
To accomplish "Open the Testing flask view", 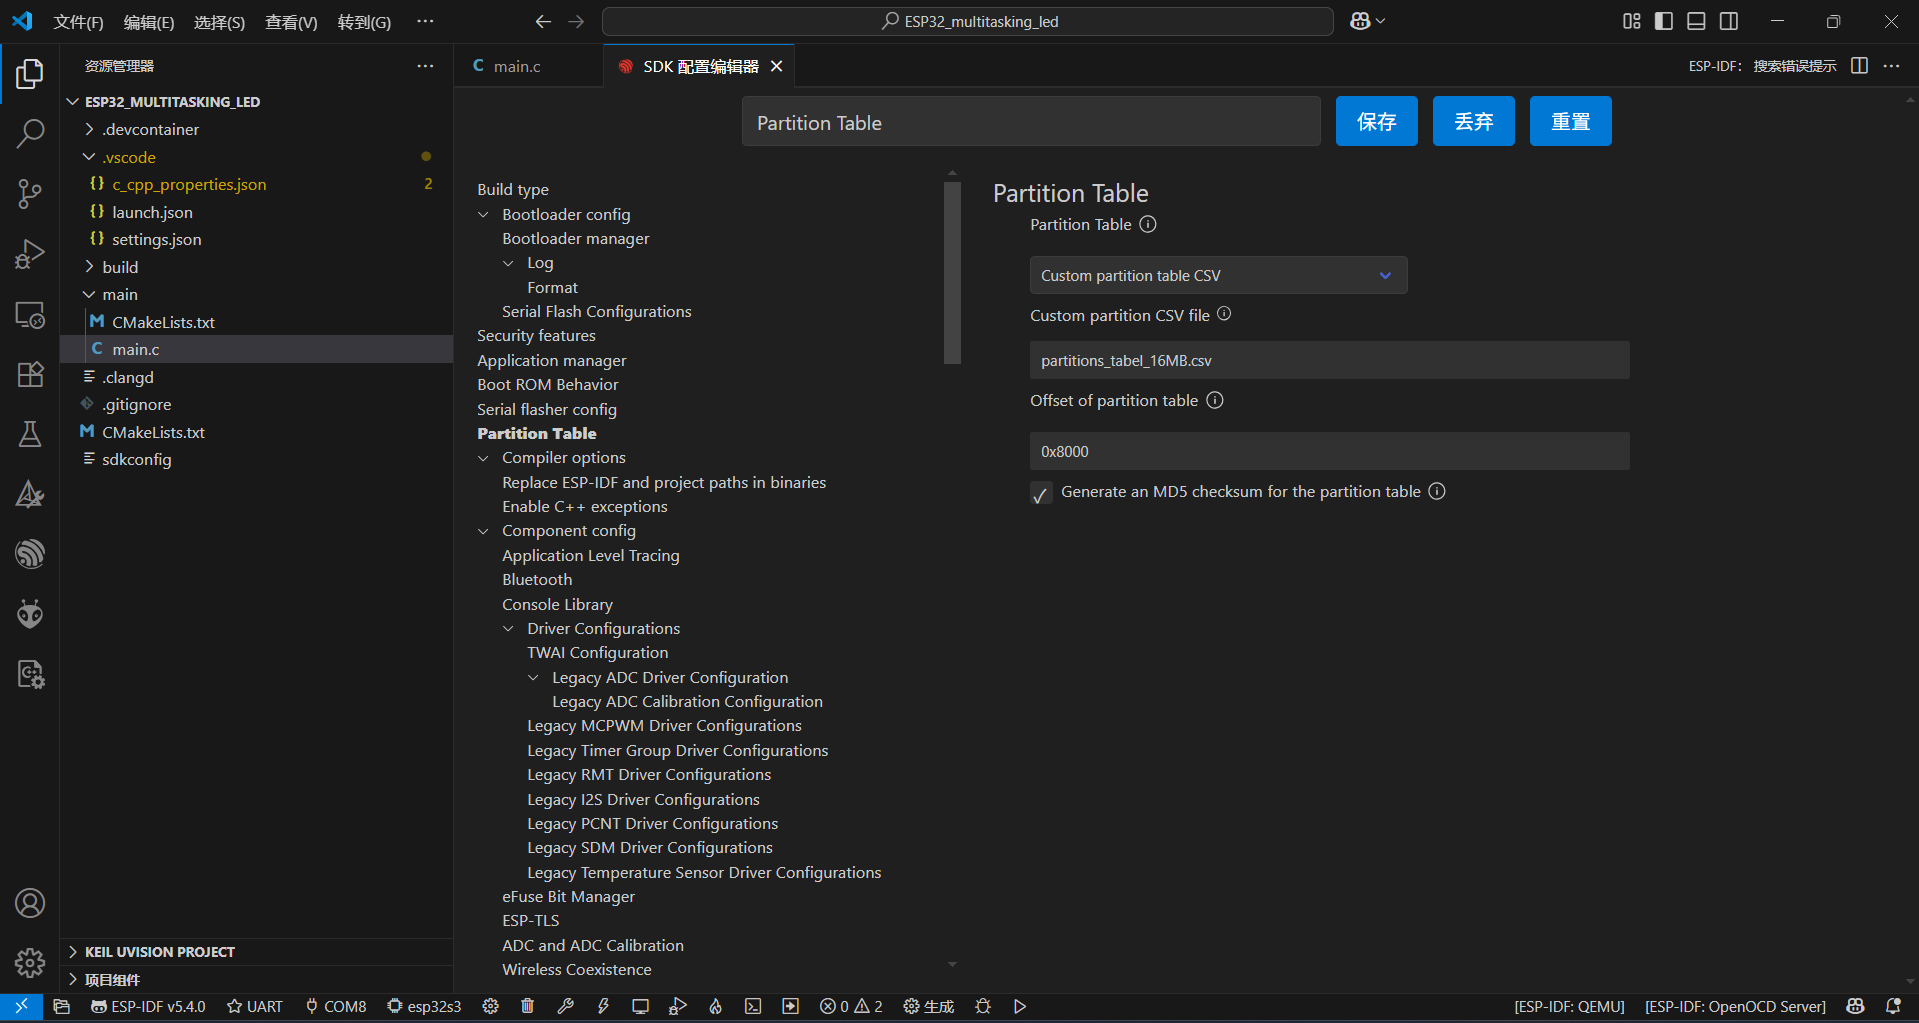I will click(x=30, y=434).
